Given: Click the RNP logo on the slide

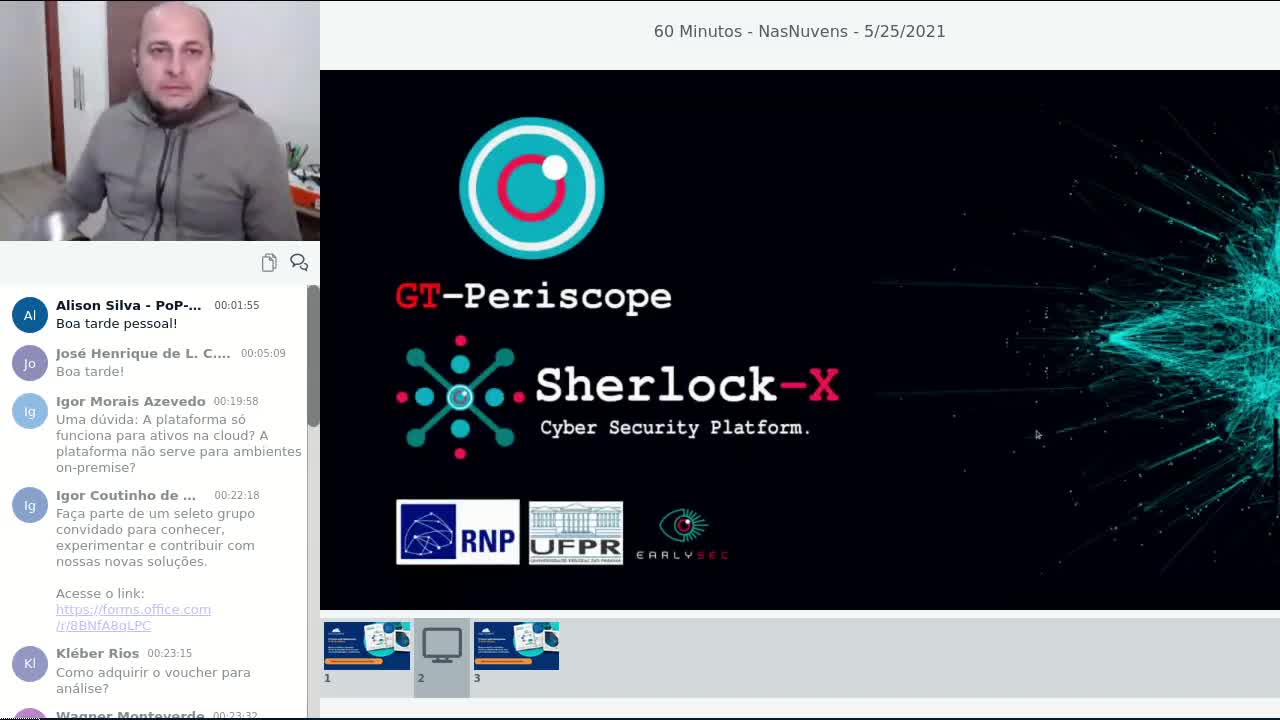Looking at the screenshot, I should [458, 532].
